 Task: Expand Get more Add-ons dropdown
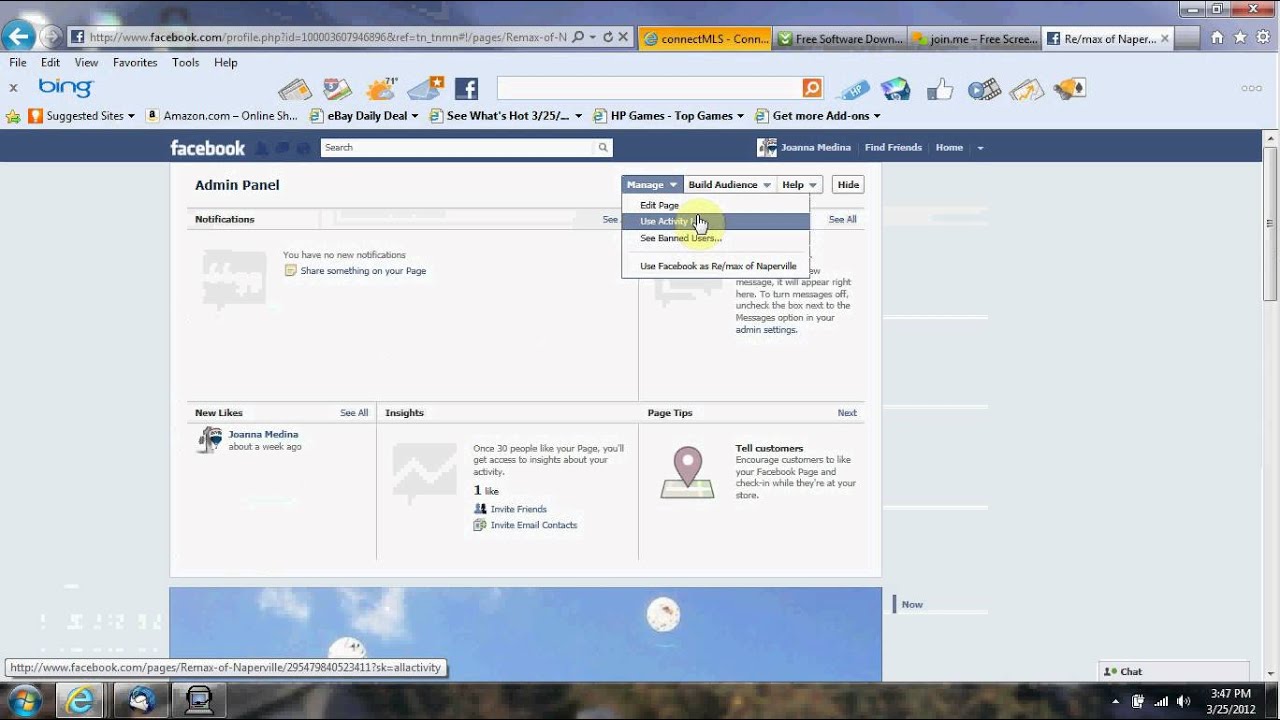tap(877, 116)
